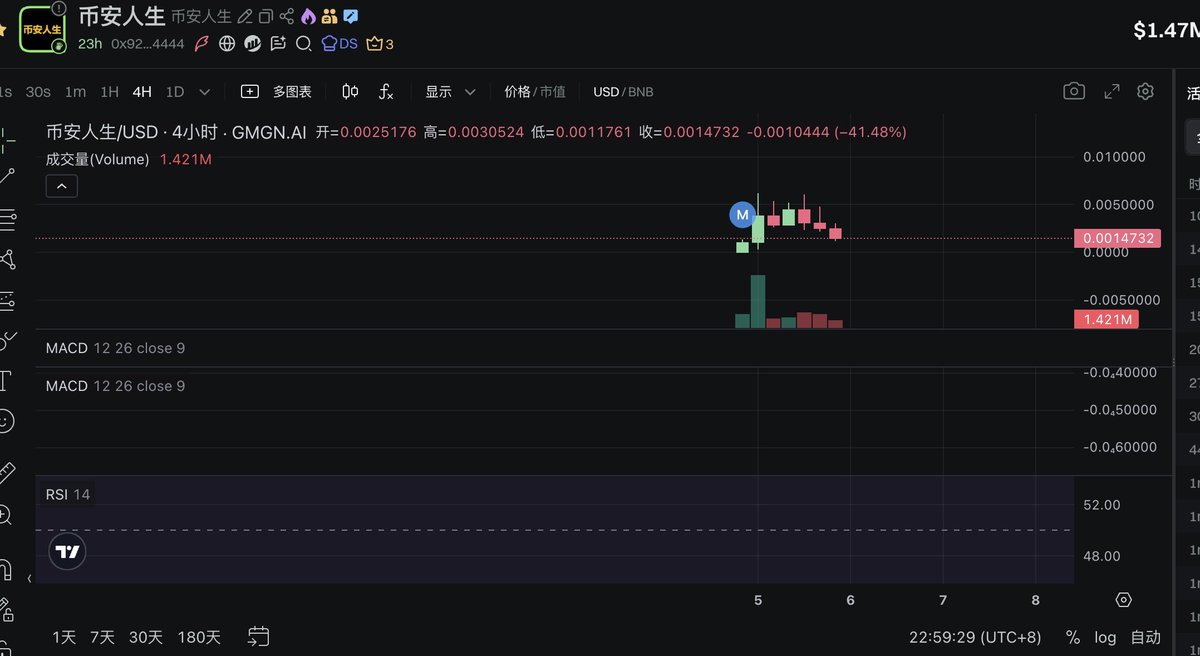Toggle 自动 auto scale
1200x656 pixels.
(x=1145, y=637)
